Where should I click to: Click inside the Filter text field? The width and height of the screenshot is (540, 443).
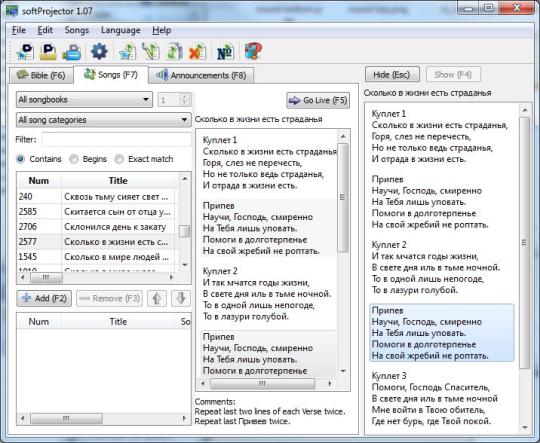pyautogui.click(x=116, y=140)
